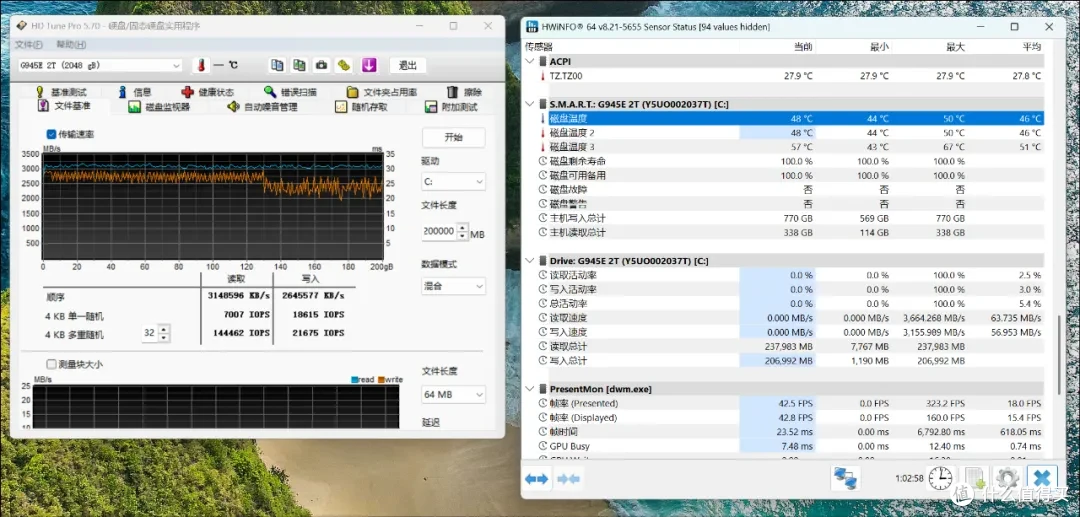
Task: Switch to the 信息 tab
Action: click(135, 92)
